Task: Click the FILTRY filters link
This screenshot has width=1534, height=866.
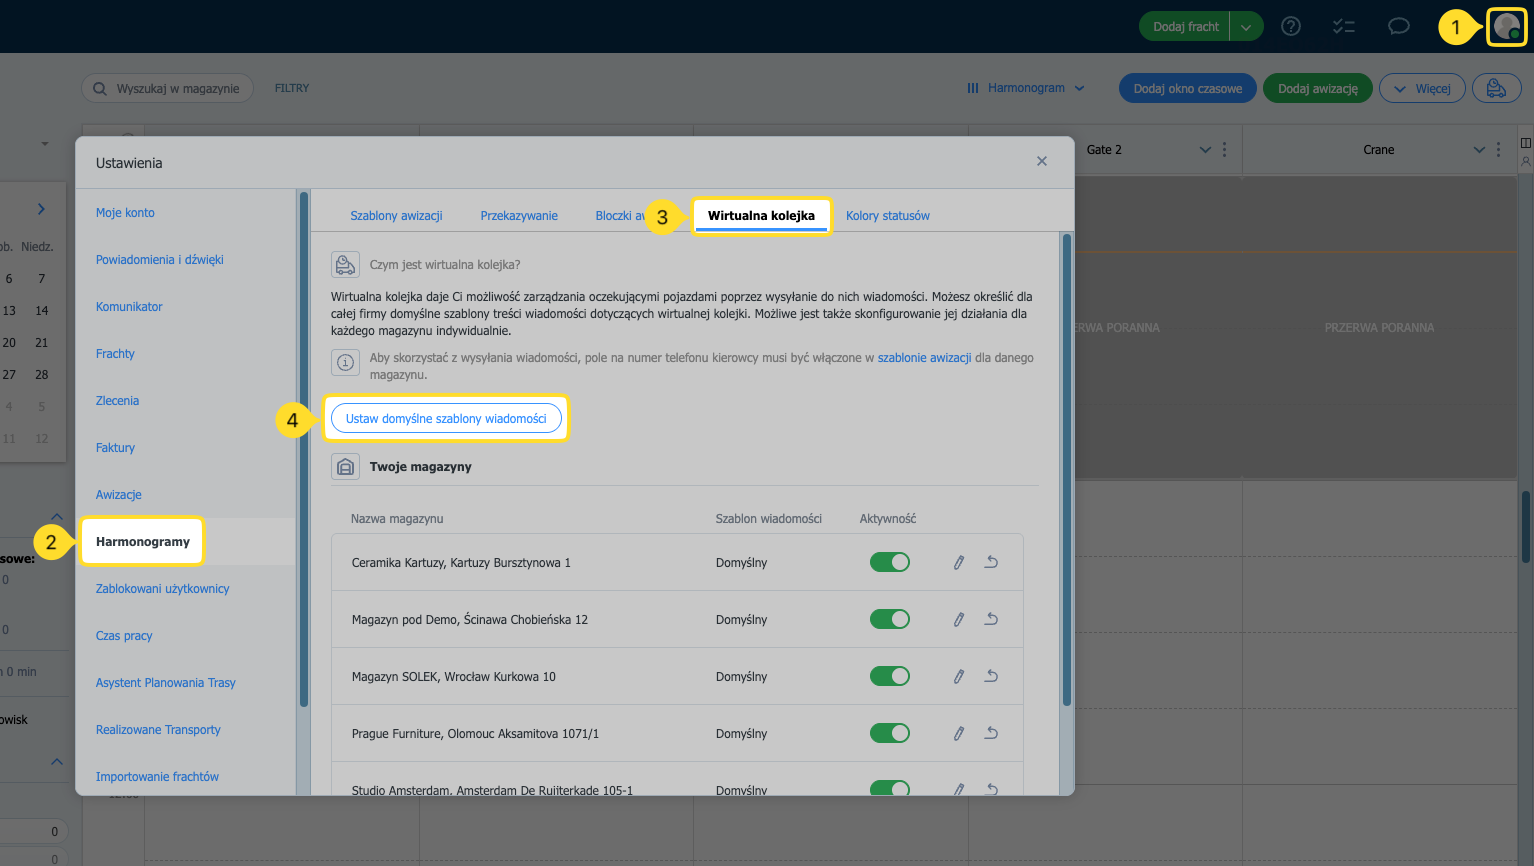Action: [x=292, y=88]
